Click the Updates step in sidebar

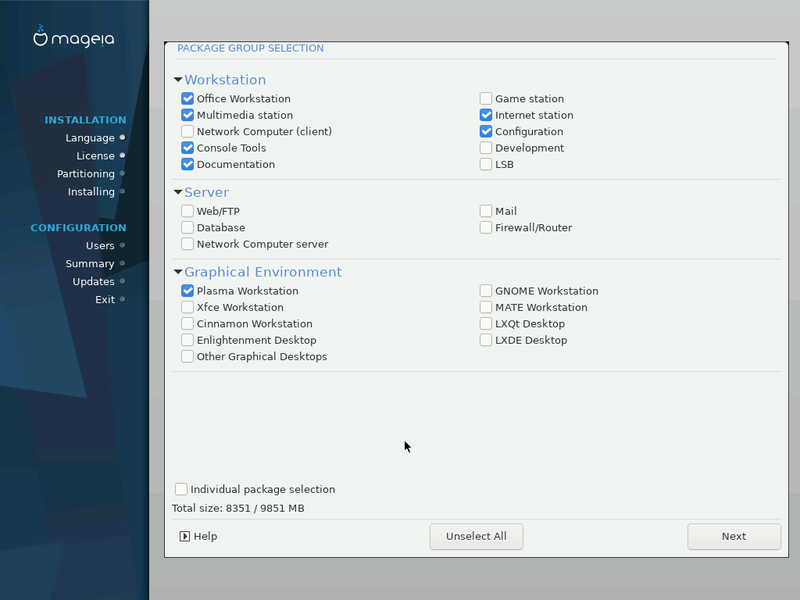[x=93, y=282]
